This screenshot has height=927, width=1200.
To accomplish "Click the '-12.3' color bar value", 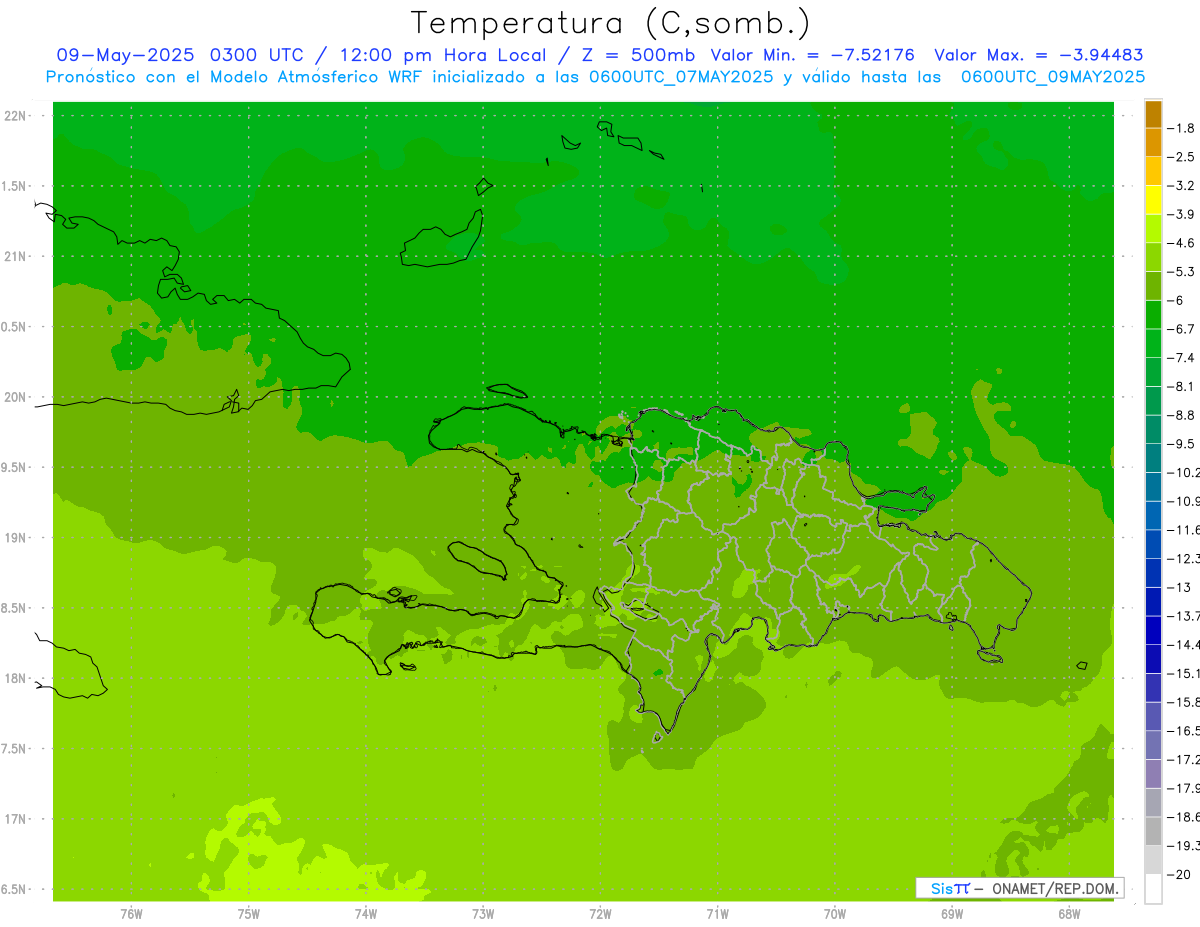I will [x=1184, y=558].
